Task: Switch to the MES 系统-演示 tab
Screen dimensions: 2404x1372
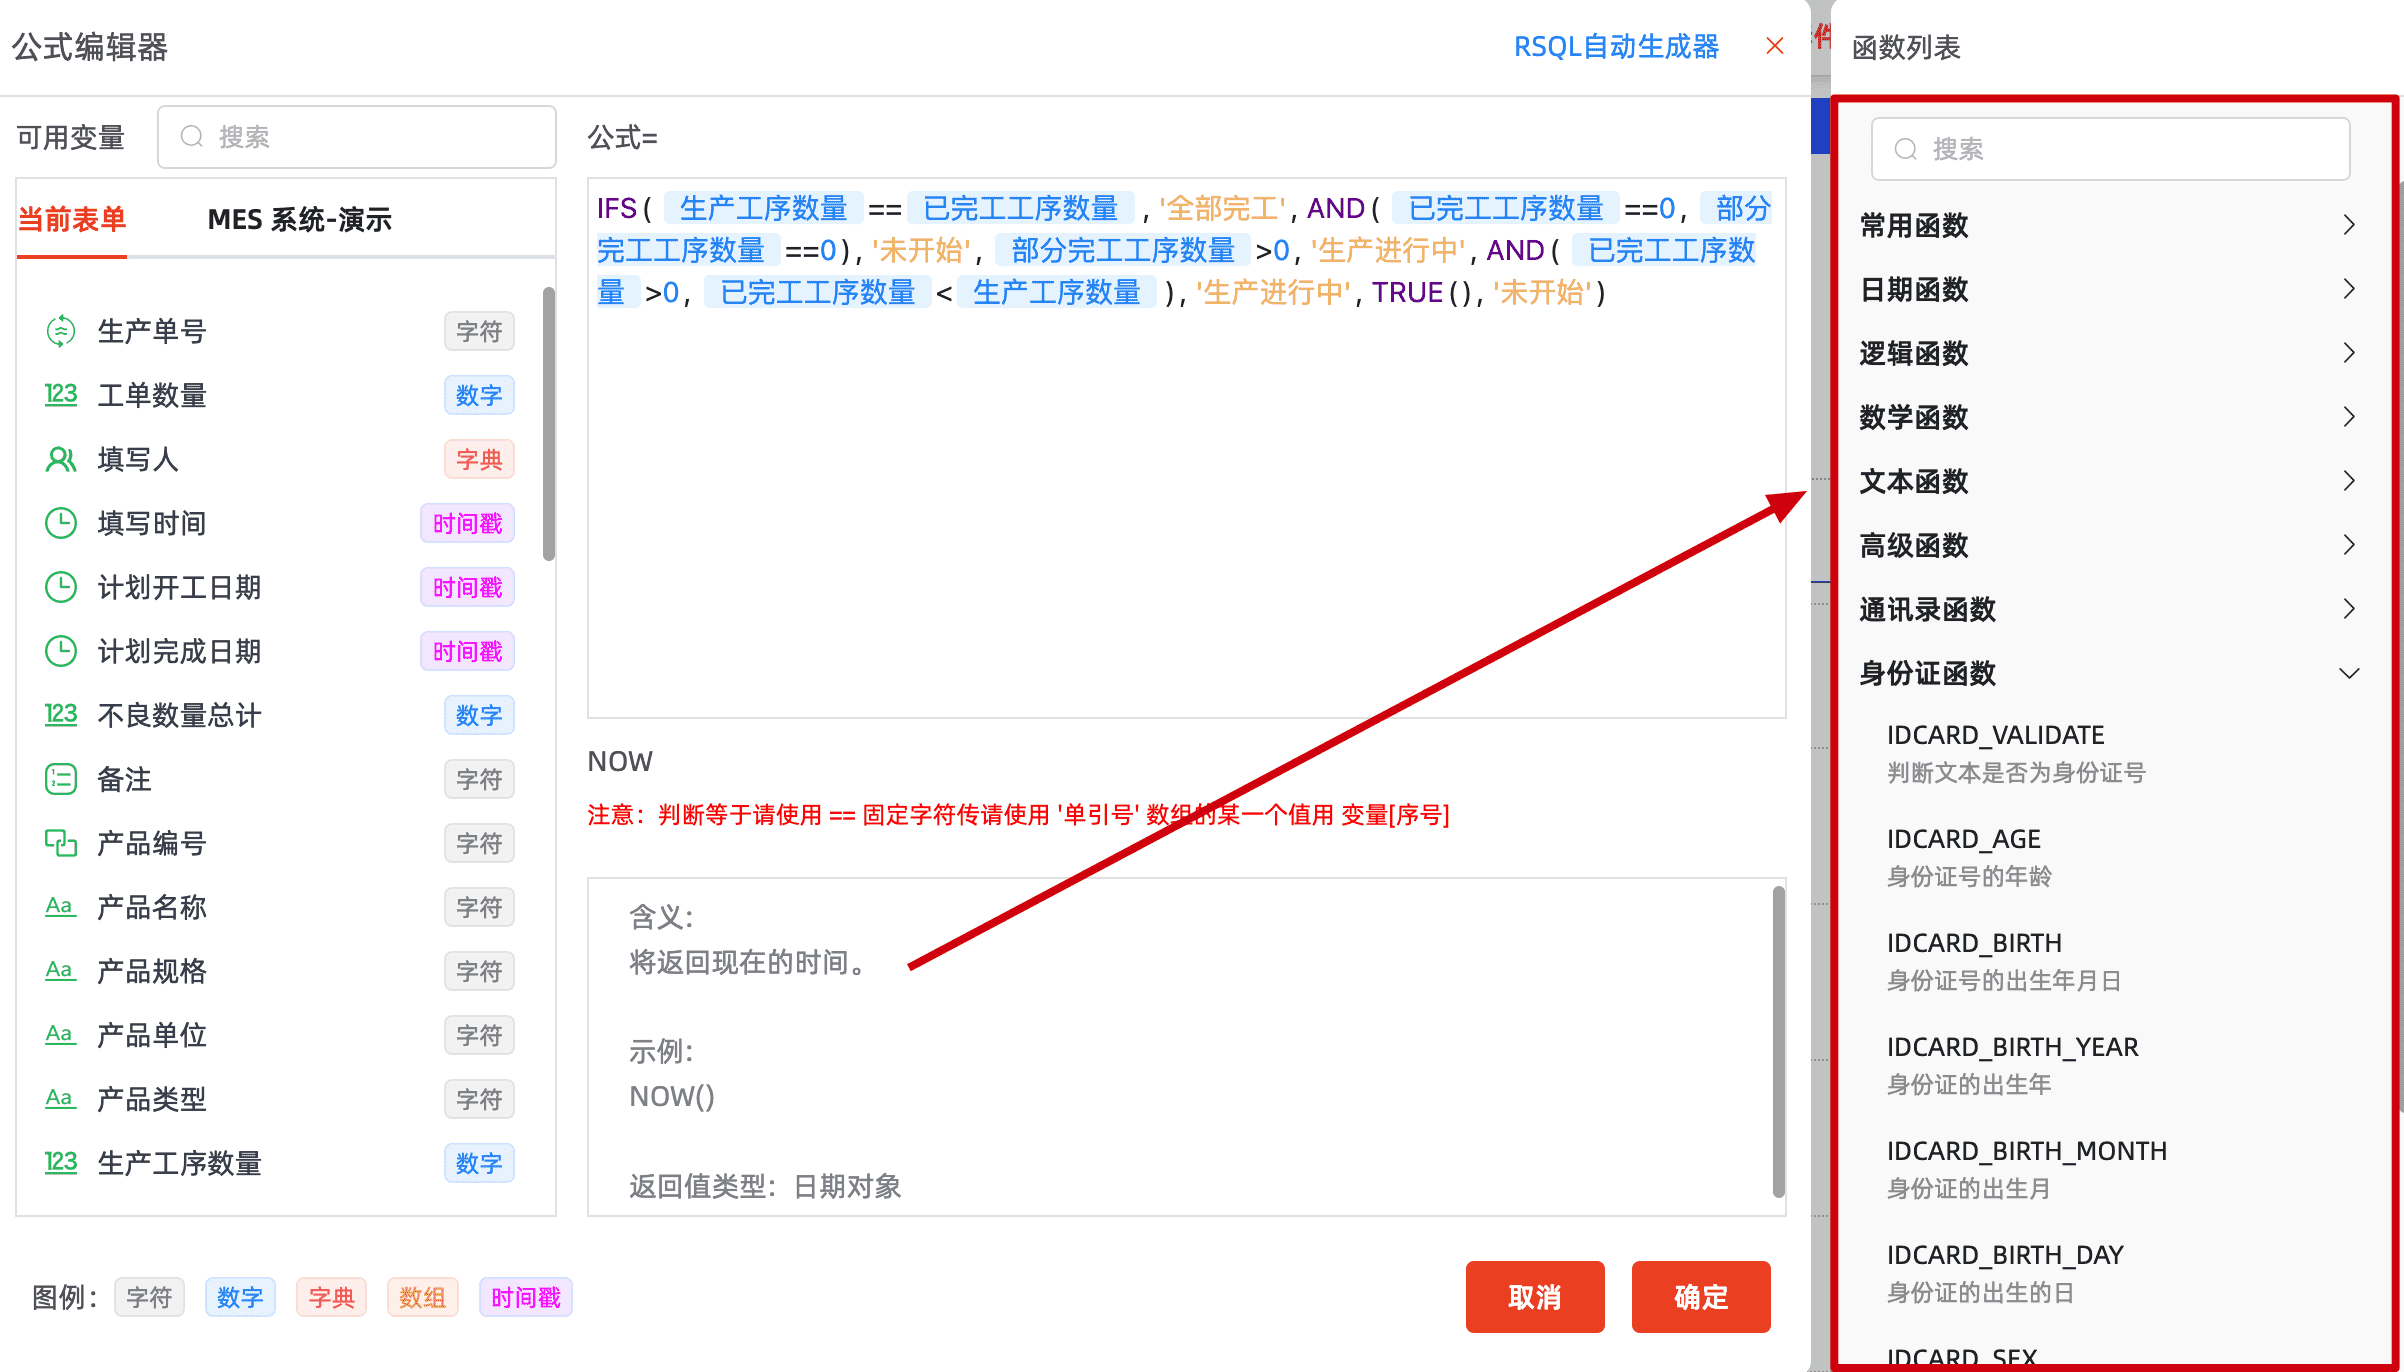Action: [299, 220]
